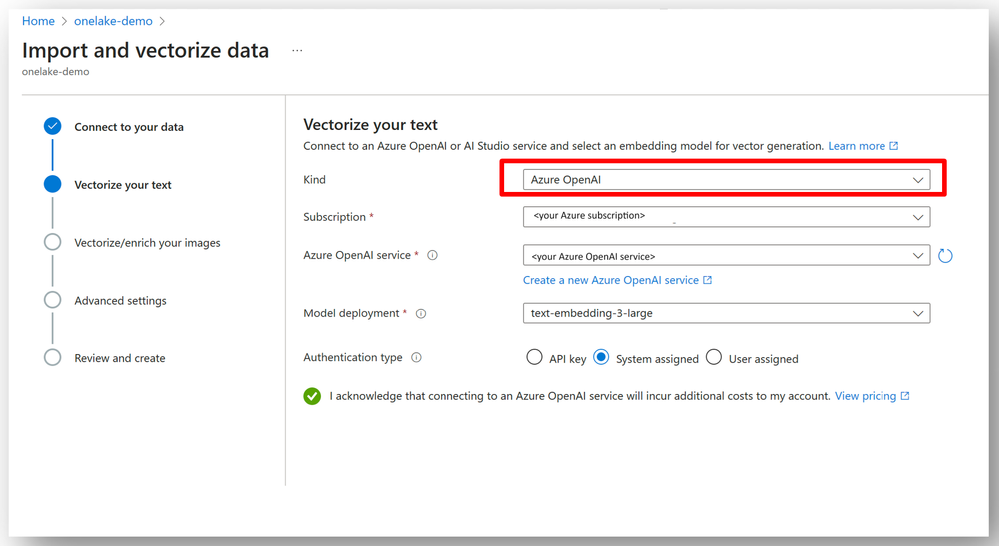Open the Kind dropdown showing Azure OpenAI
999x546 pixels.
(726, 180)
